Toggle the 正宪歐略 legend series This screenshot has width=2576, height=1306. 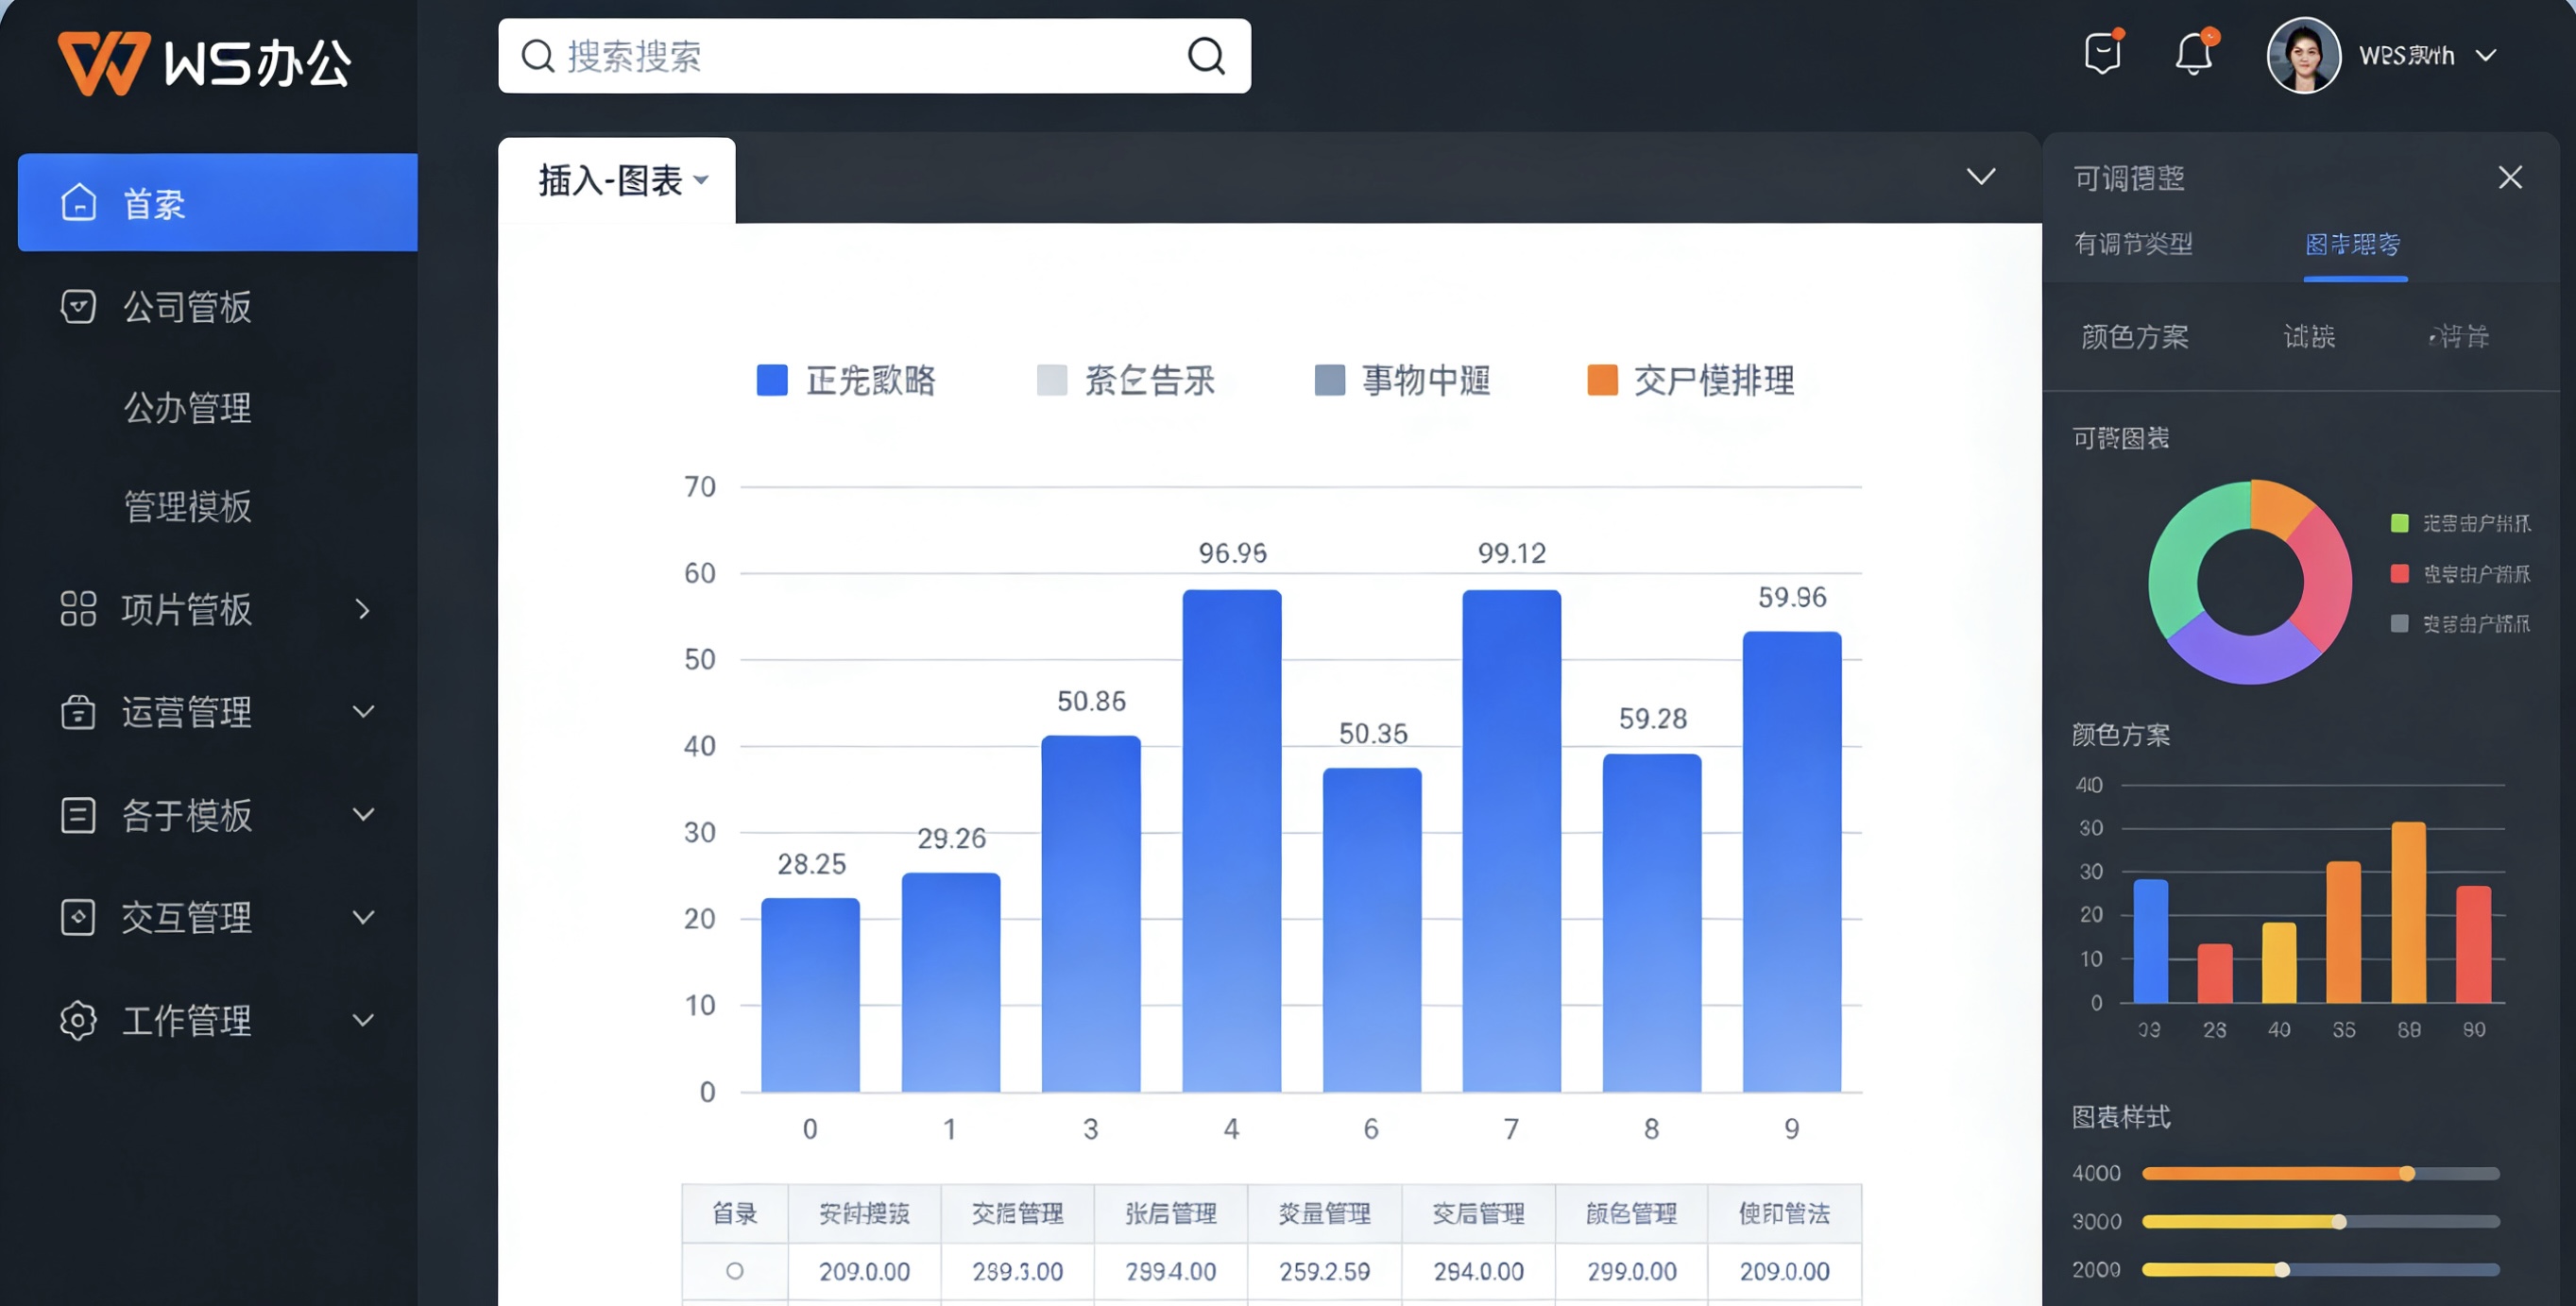coord(847,380)
